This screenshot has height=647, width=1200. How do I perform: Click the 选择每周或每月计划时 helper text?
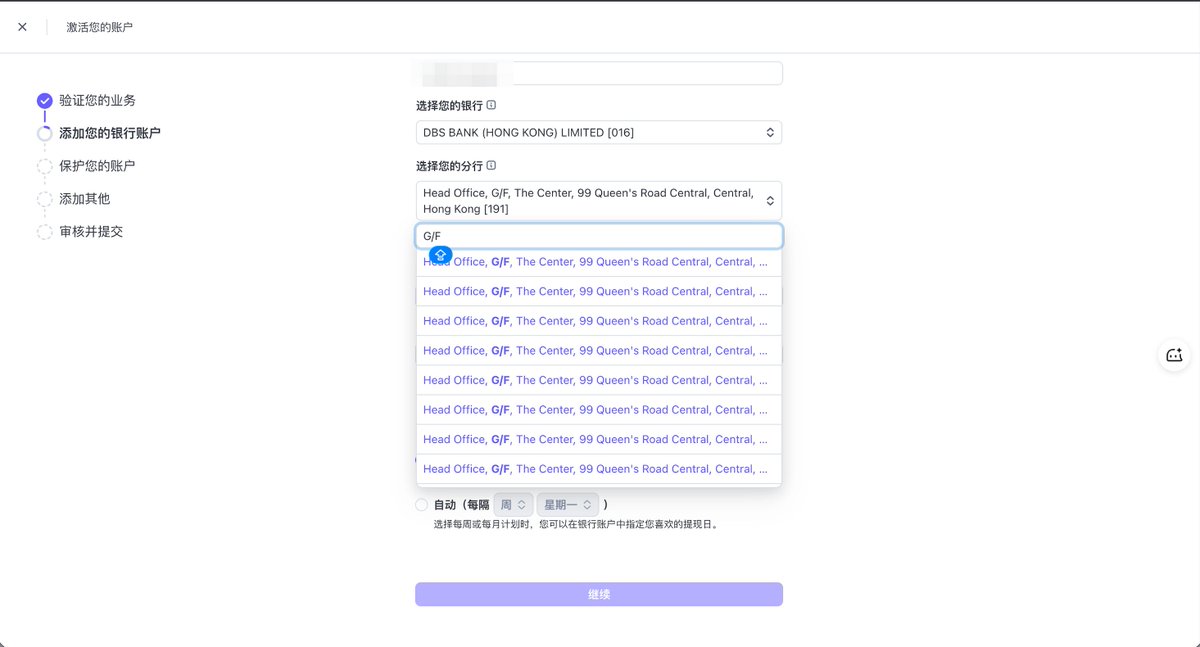(x=575, y=524)
